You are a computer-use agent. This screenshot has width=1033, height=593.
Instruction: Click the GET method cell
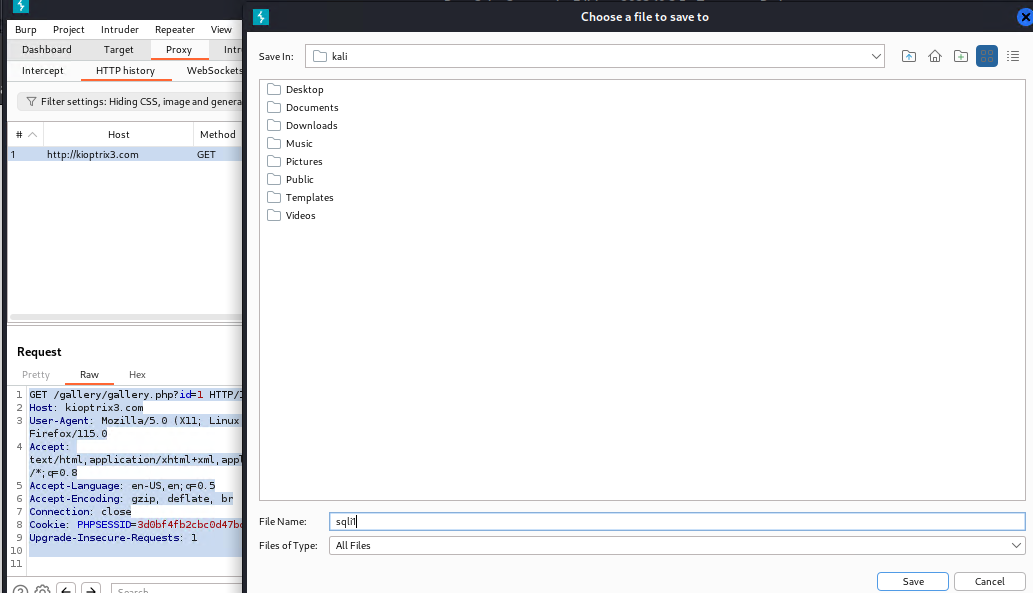point(206,155)
